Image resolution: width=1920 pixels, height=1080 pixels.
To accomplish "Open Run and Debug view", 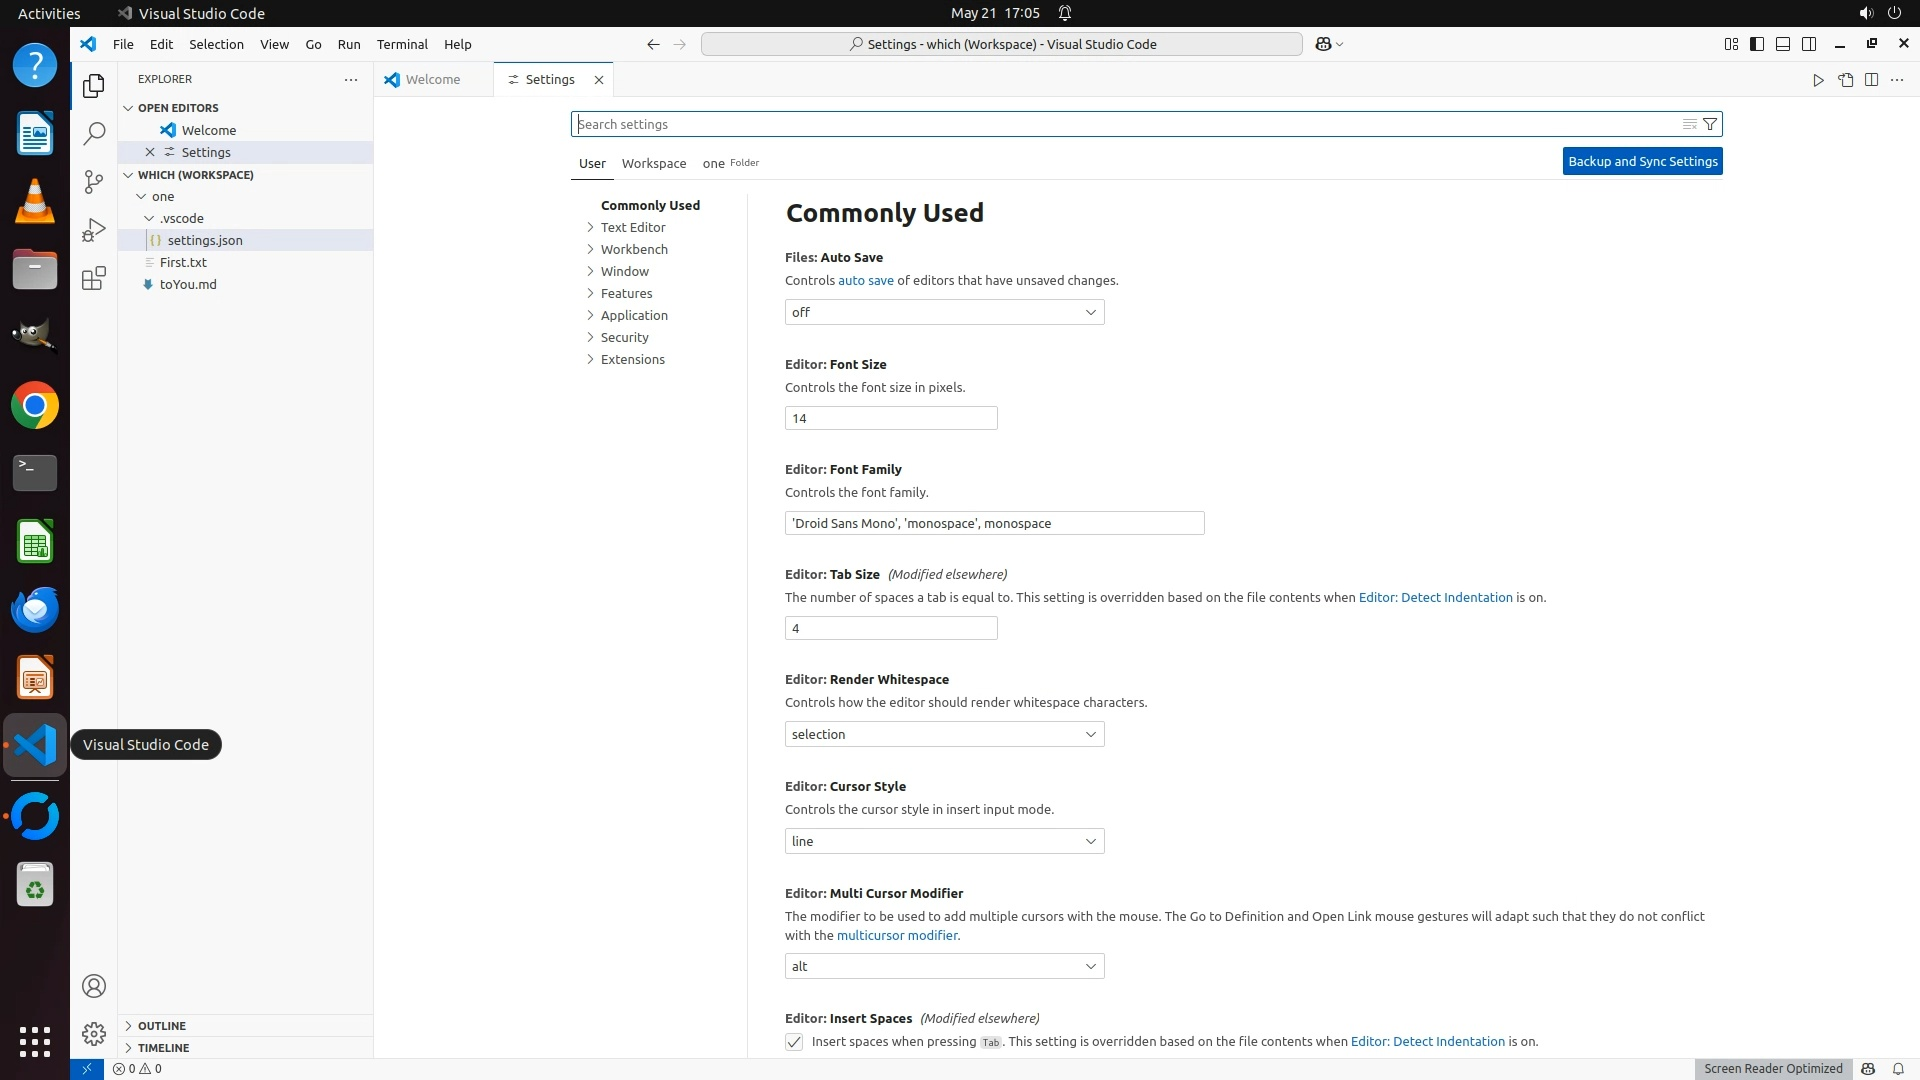I will pos(94,230).
